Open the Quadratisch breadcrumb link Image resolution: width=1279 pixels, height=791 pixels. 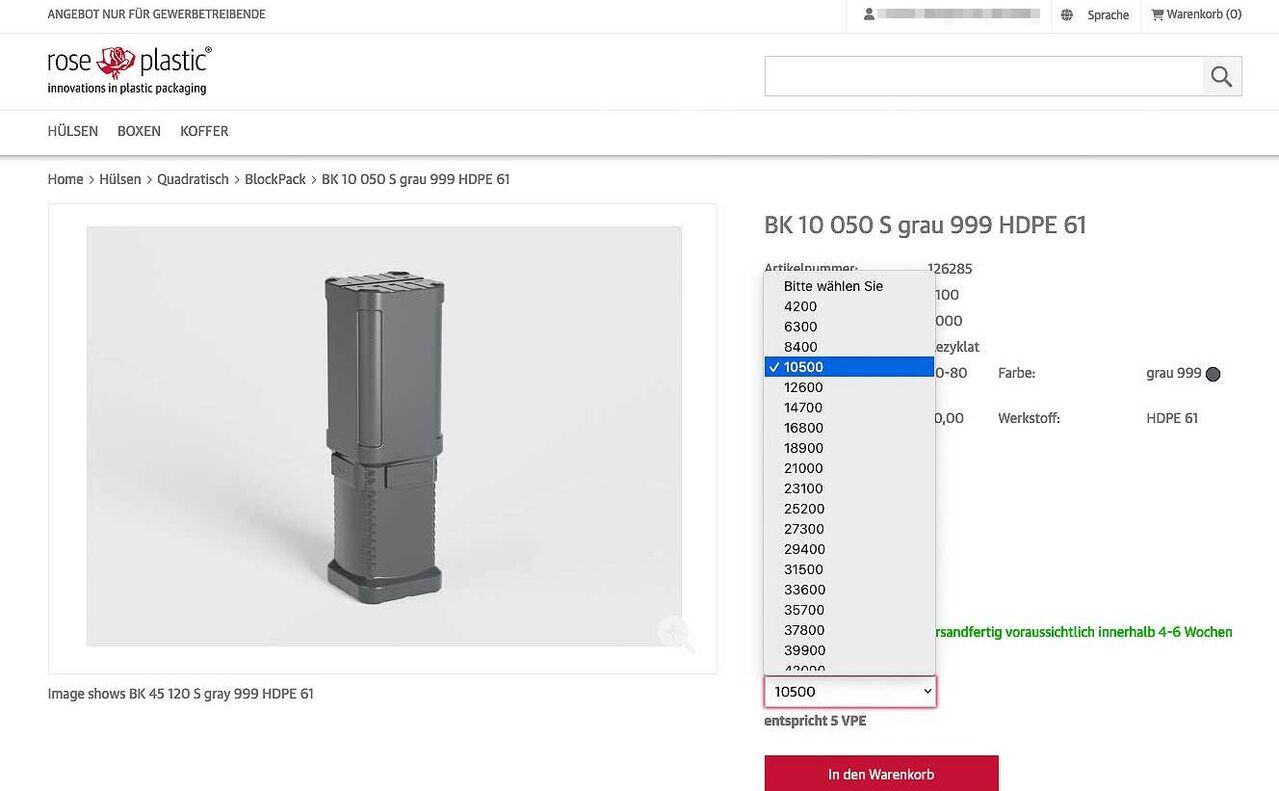192,179
